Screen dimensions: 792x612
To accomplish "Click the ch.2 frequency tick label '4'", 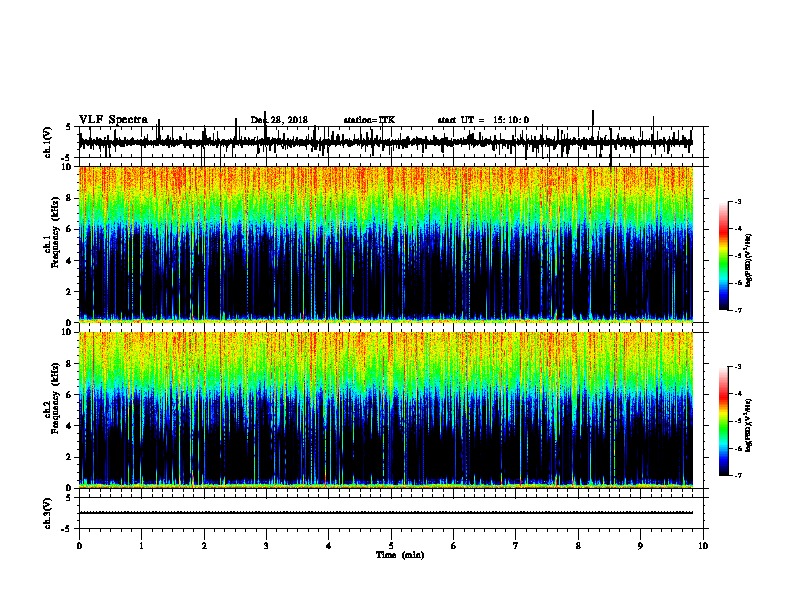I will [x=70, y=426].
